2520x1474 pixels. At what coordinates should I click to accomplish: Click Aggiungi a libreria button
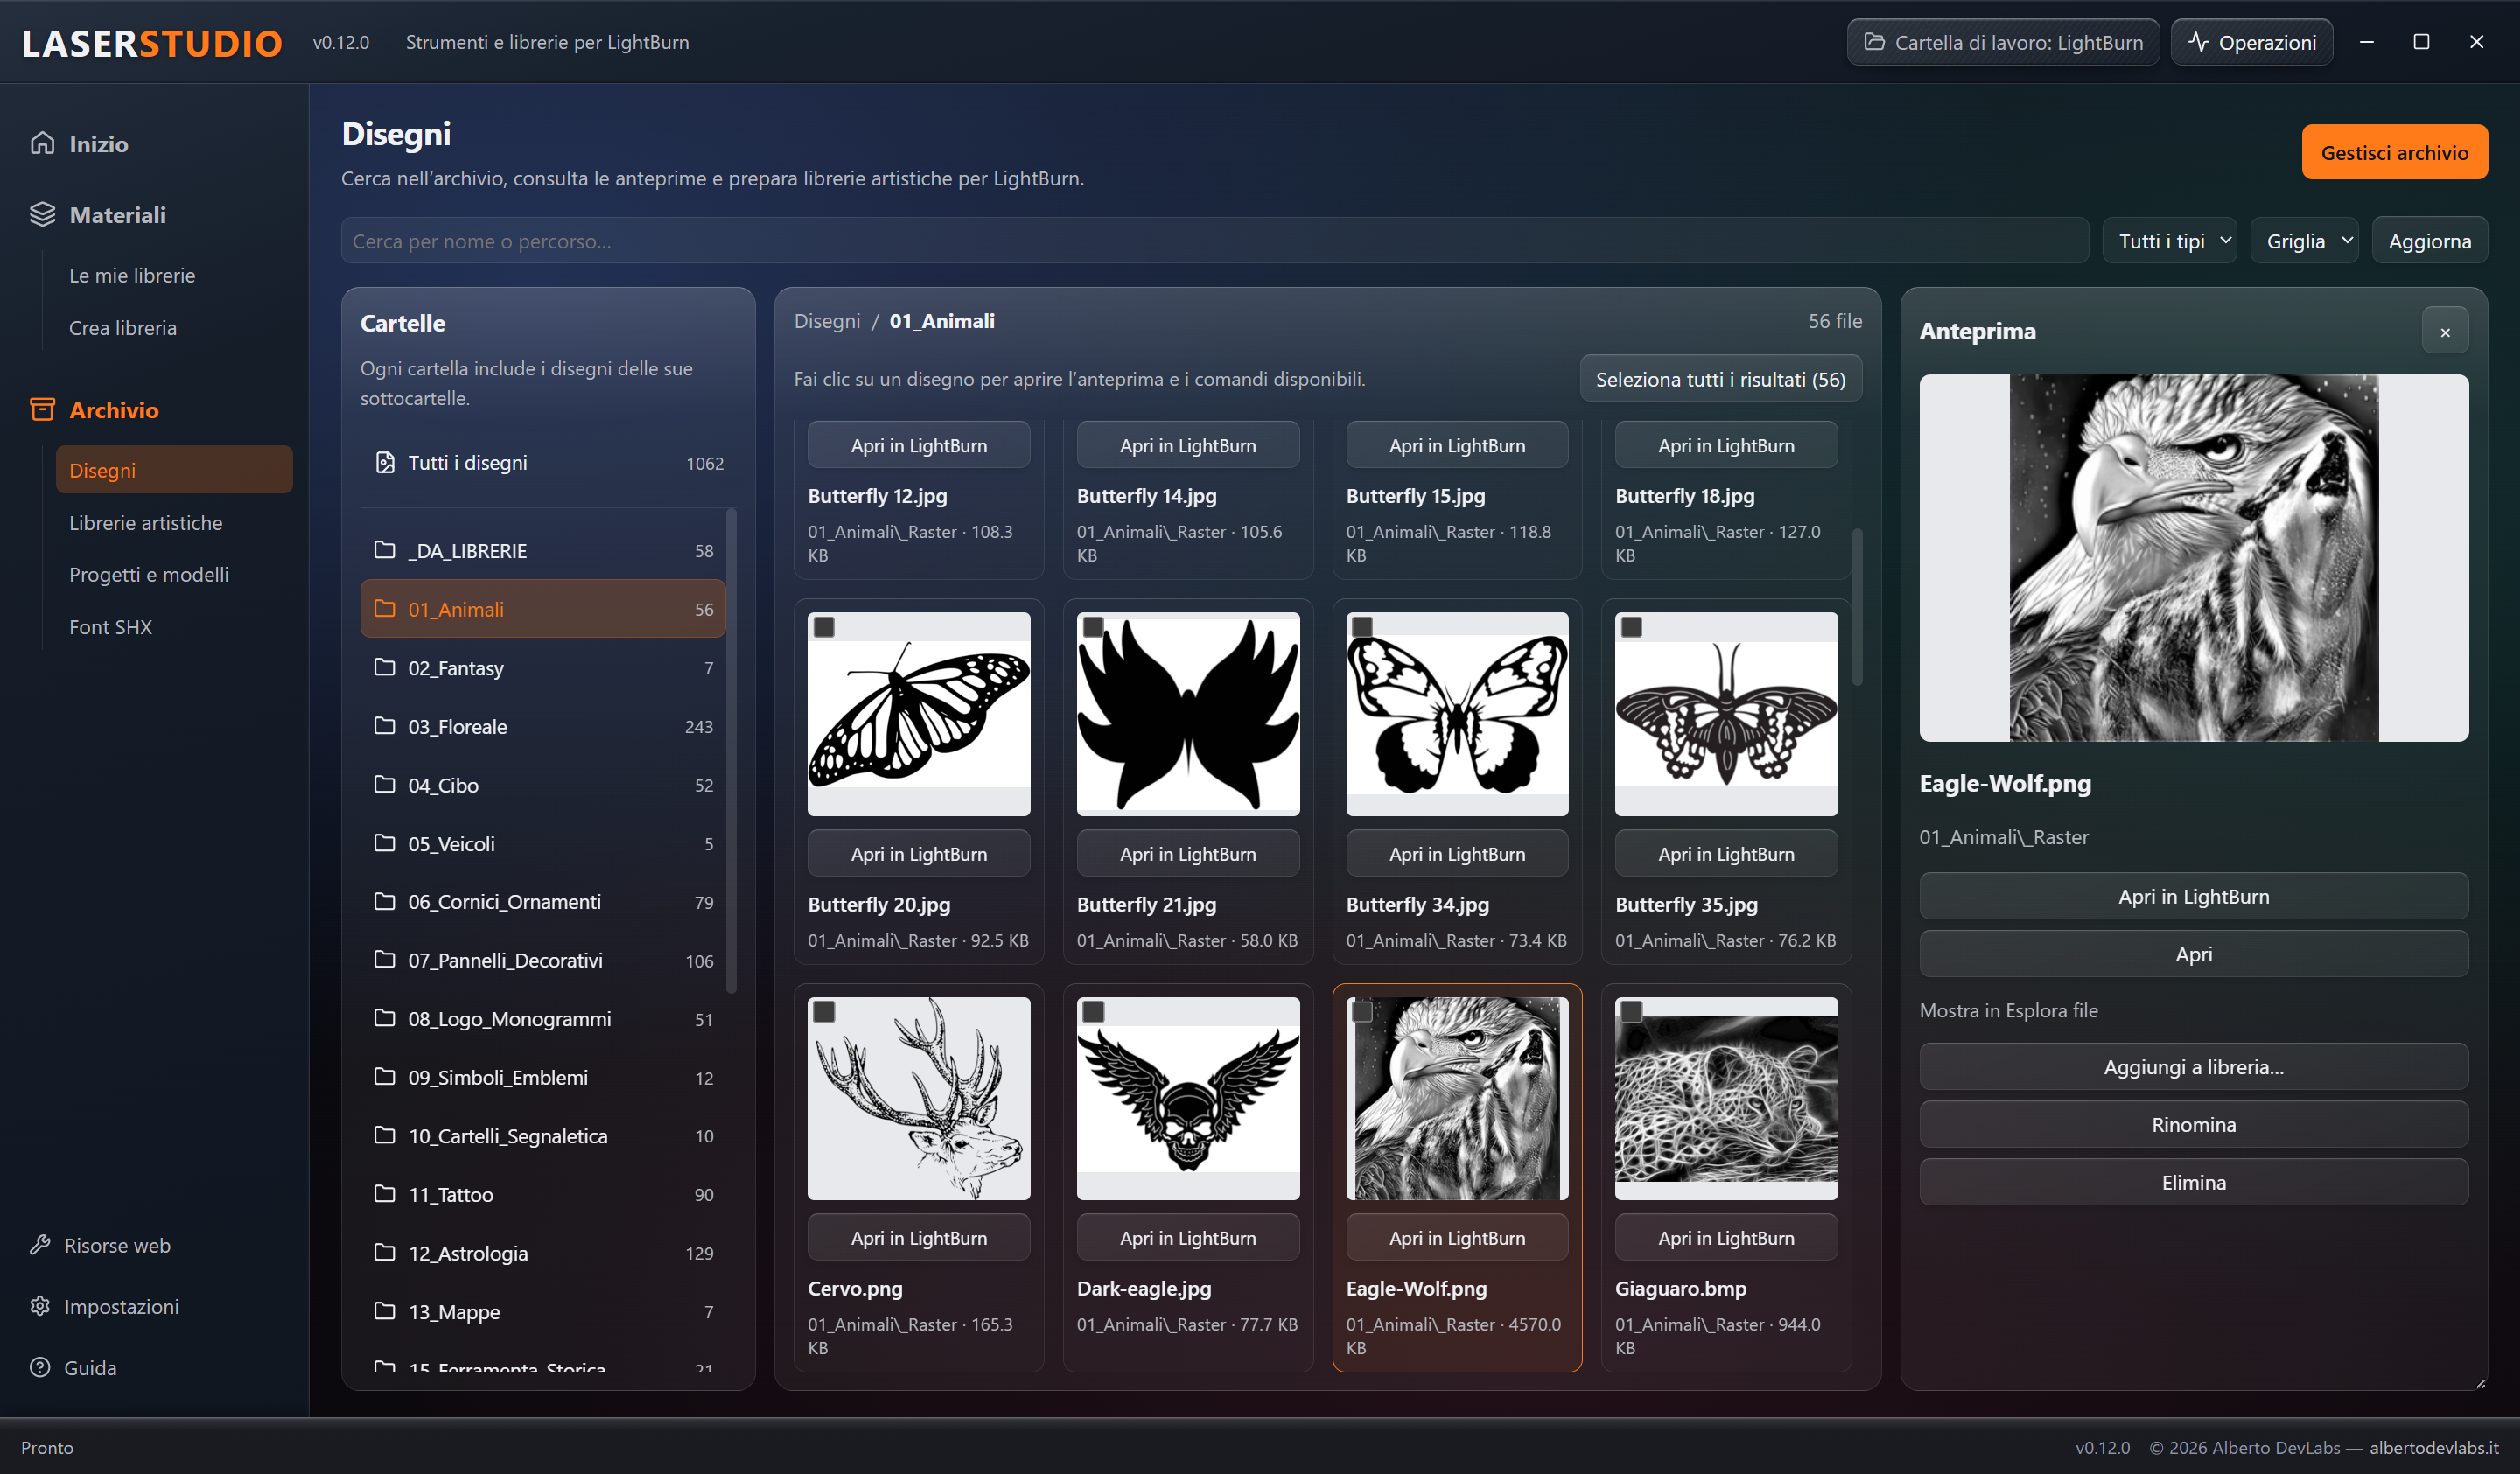click(x=2193, y=1067)
